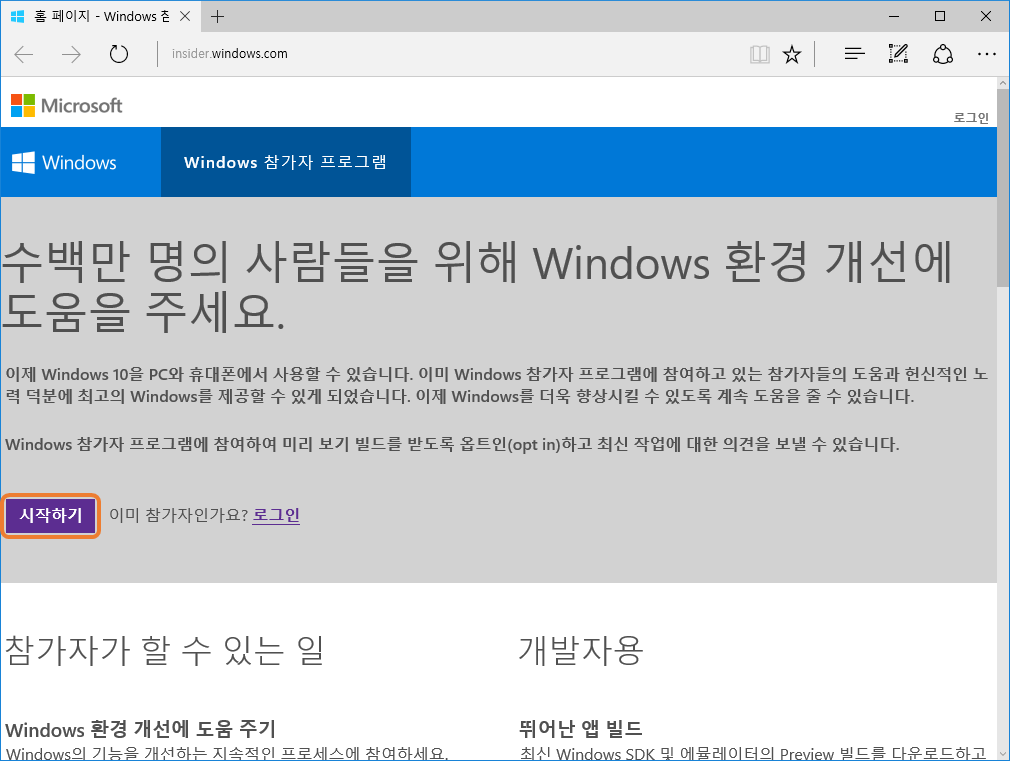1010x761 pixels.
Task: Follow the 로그인 link beside 이미 참가자인가요
Action: click(276, 515)
